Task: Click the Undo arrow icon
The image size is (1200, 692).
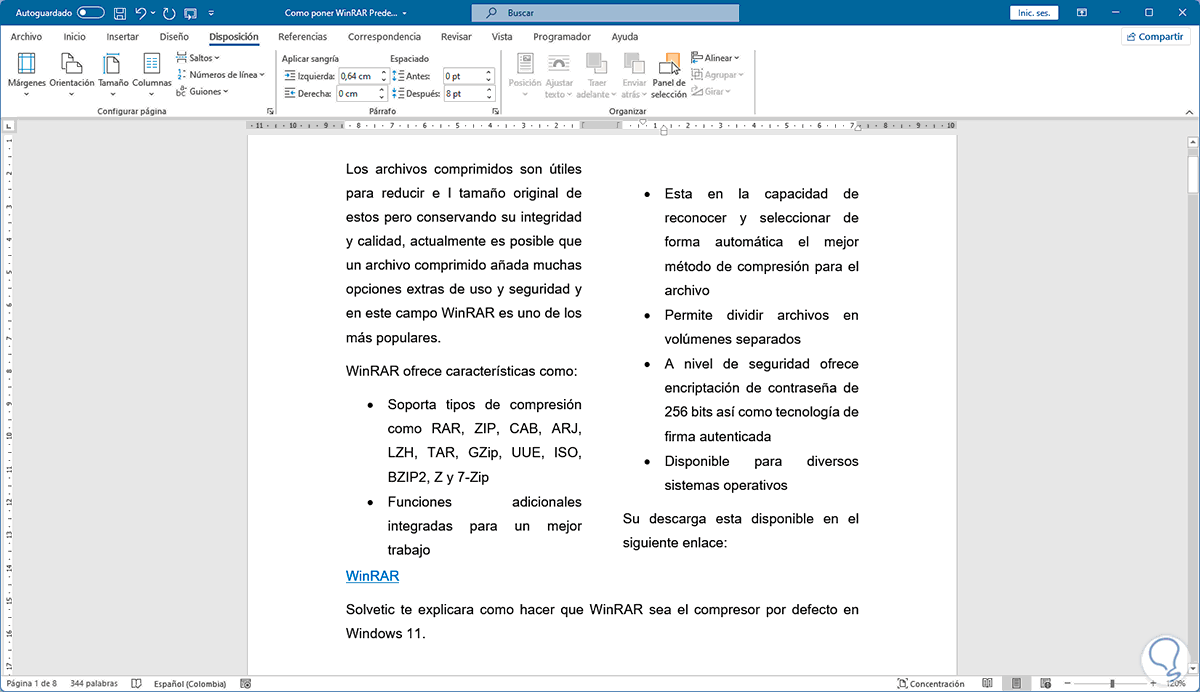Action: click(141, 14)
